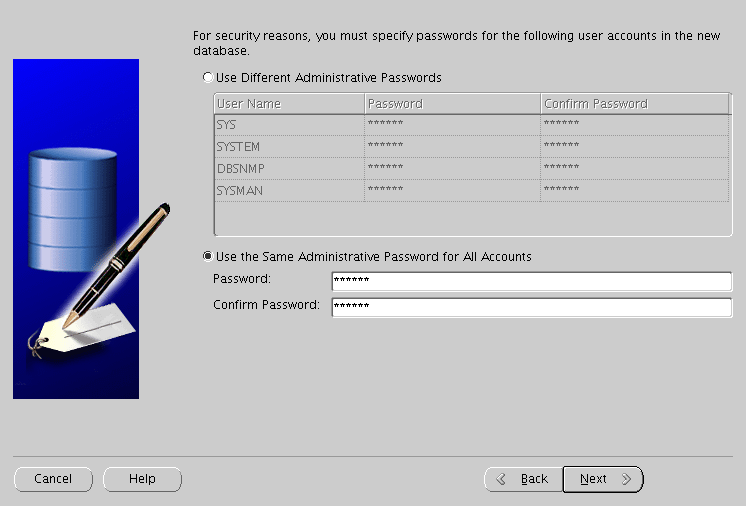Click the Confirm Password column header
The image size is (746, 506).
635,104
